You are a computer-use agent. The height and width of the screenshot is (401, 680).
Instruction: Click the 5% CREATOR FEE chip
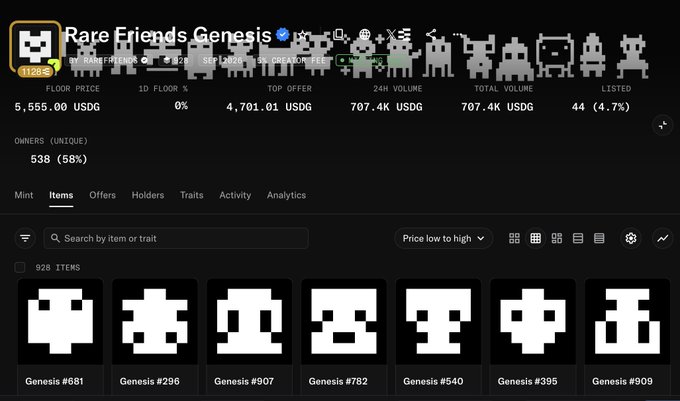click(291, 60)
